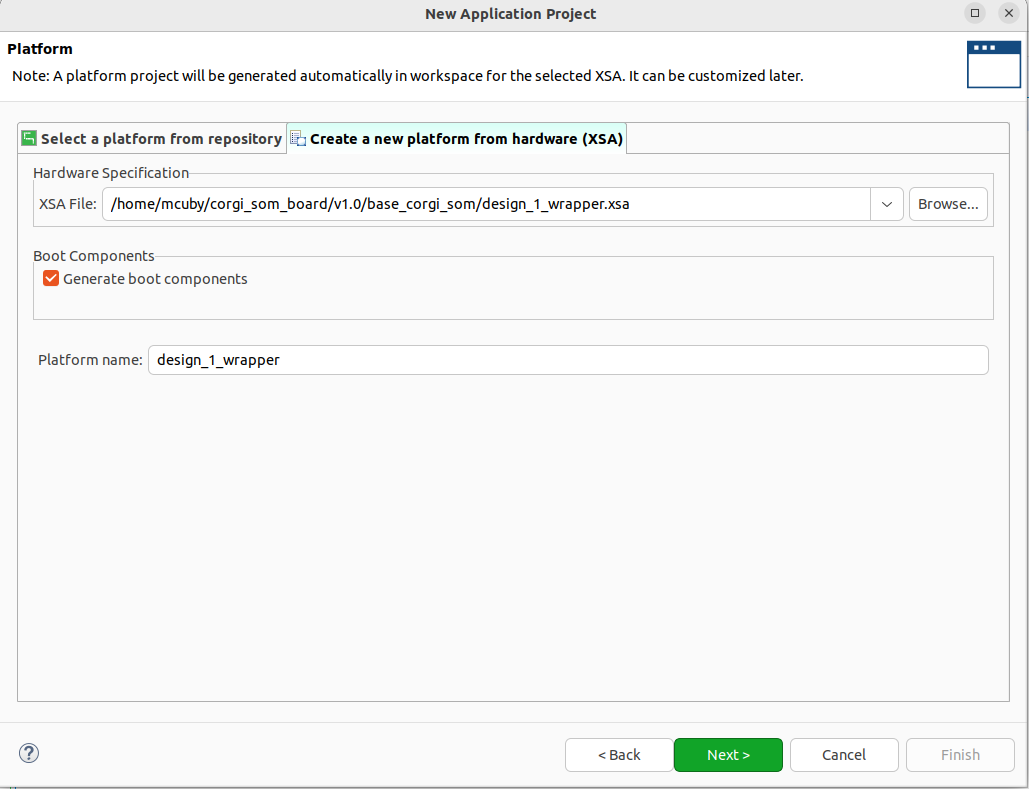Close the New Application Project window
This screenshot has height=789, width=1029.
pyautogui.click(x=1009, y=13)
